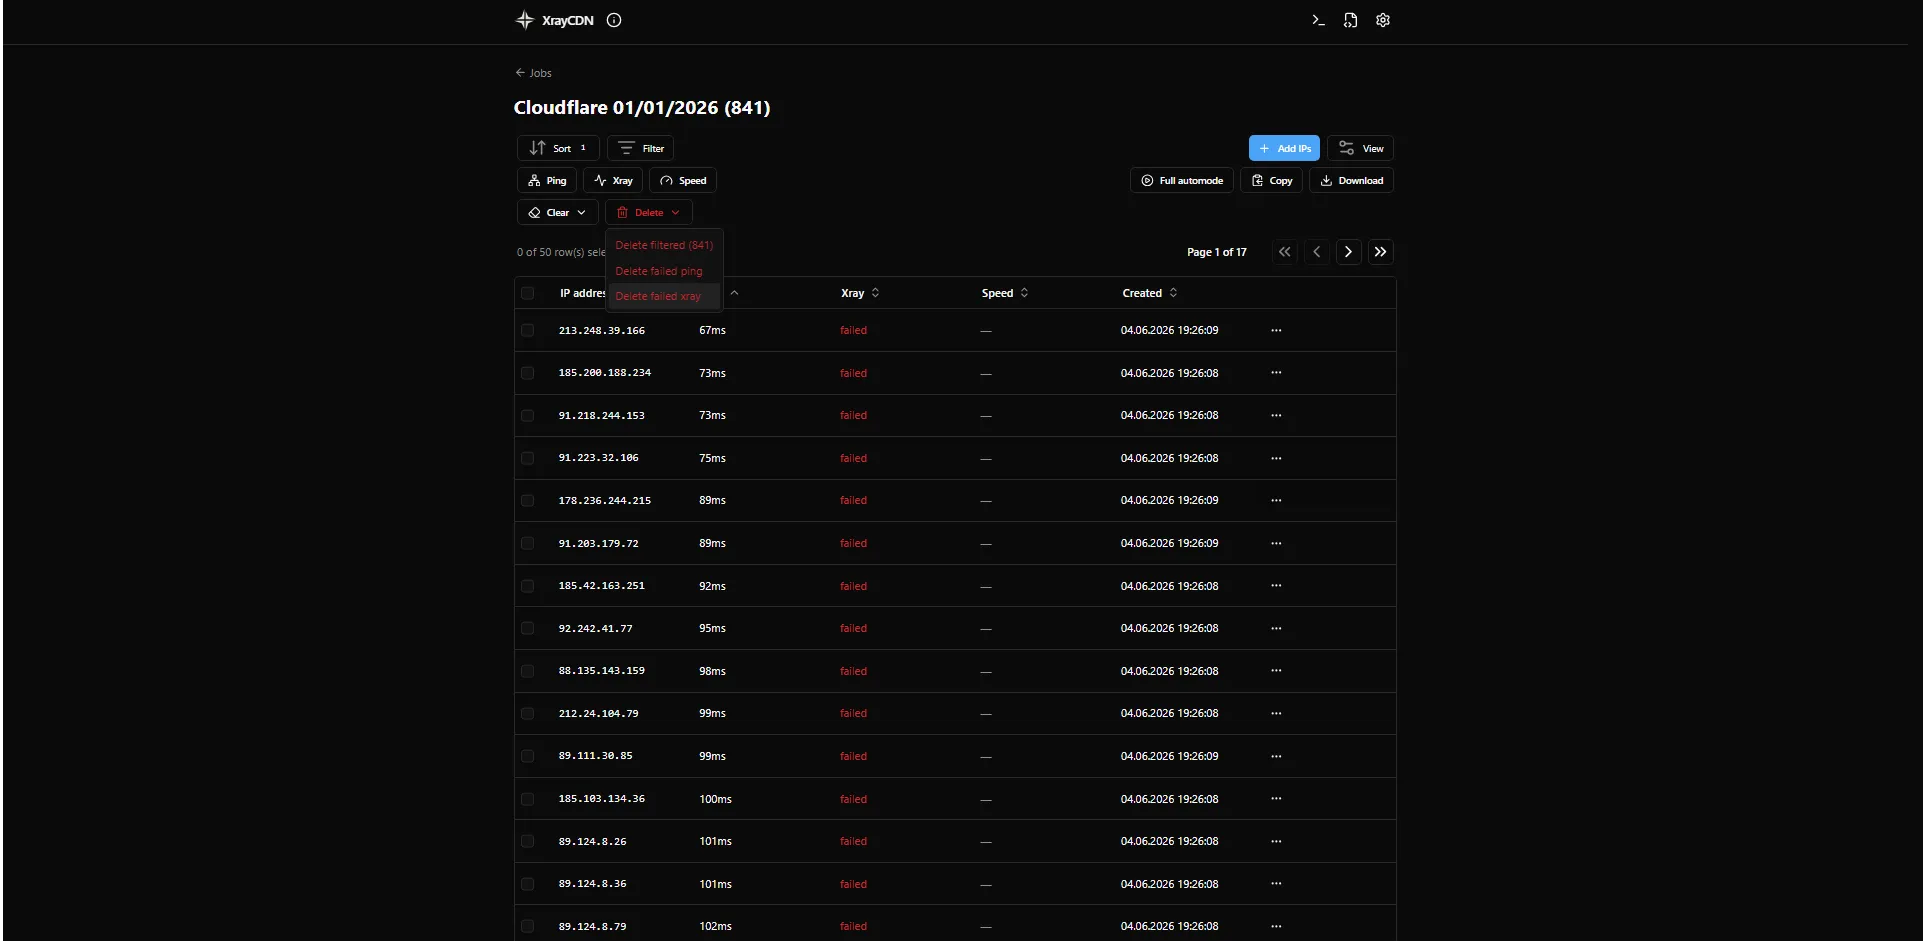Click the Download button
This screenshot has width=1926, height=948.
1351,180
